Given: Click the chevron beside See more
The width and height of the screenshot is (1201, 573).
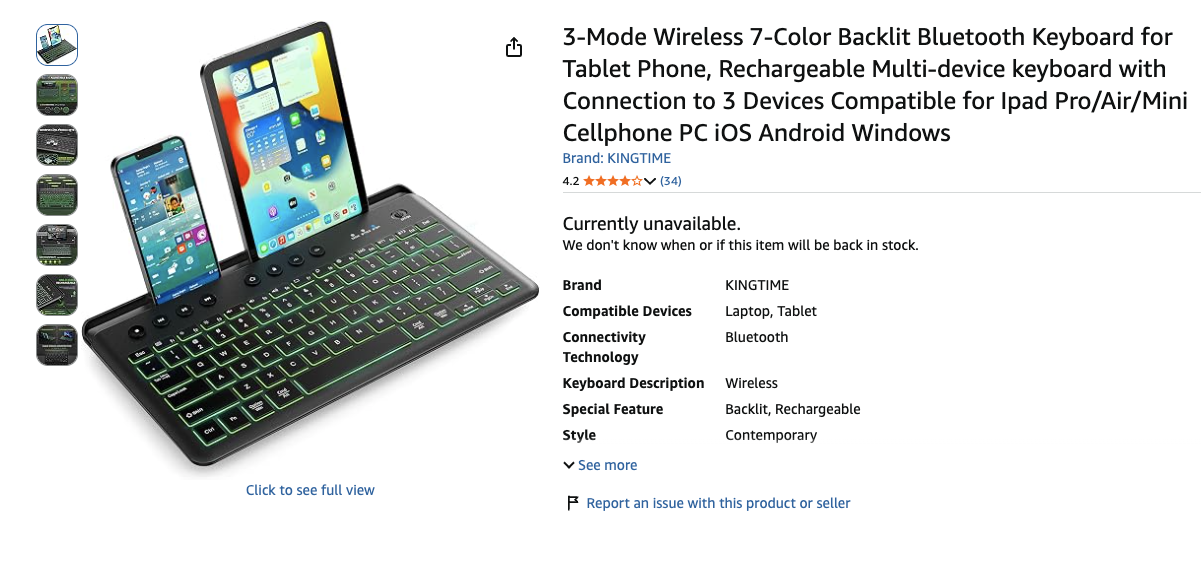Looking at the screenshot, I should (569, 465).
